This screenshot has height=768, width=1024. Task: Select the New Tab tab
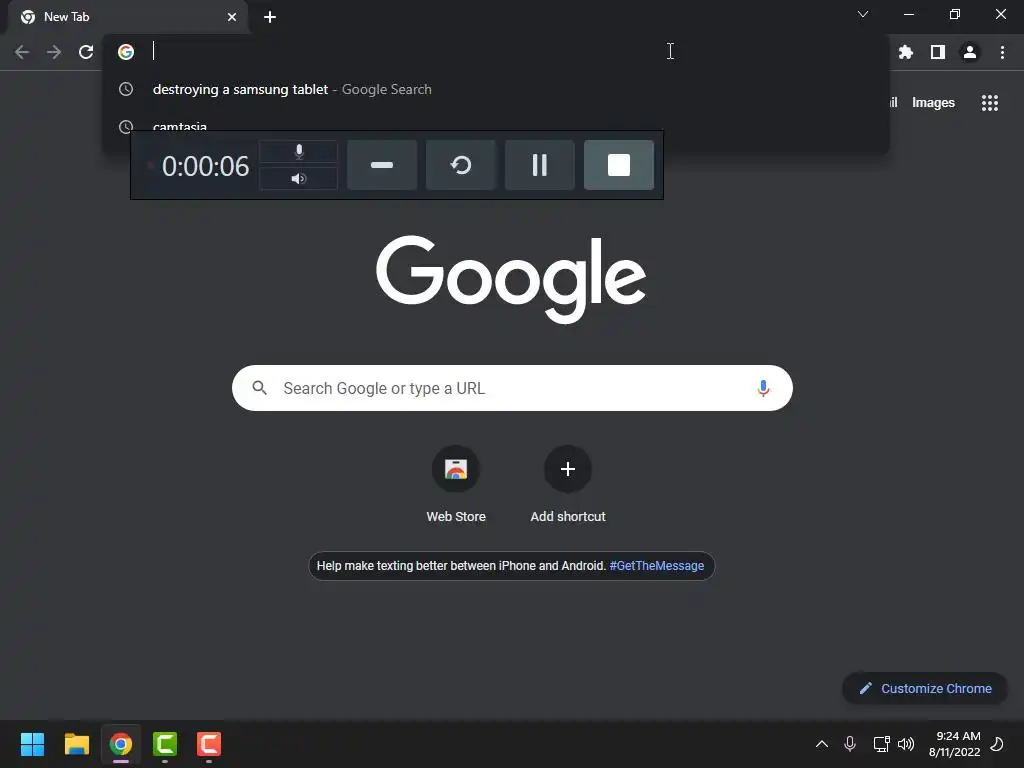128,17
